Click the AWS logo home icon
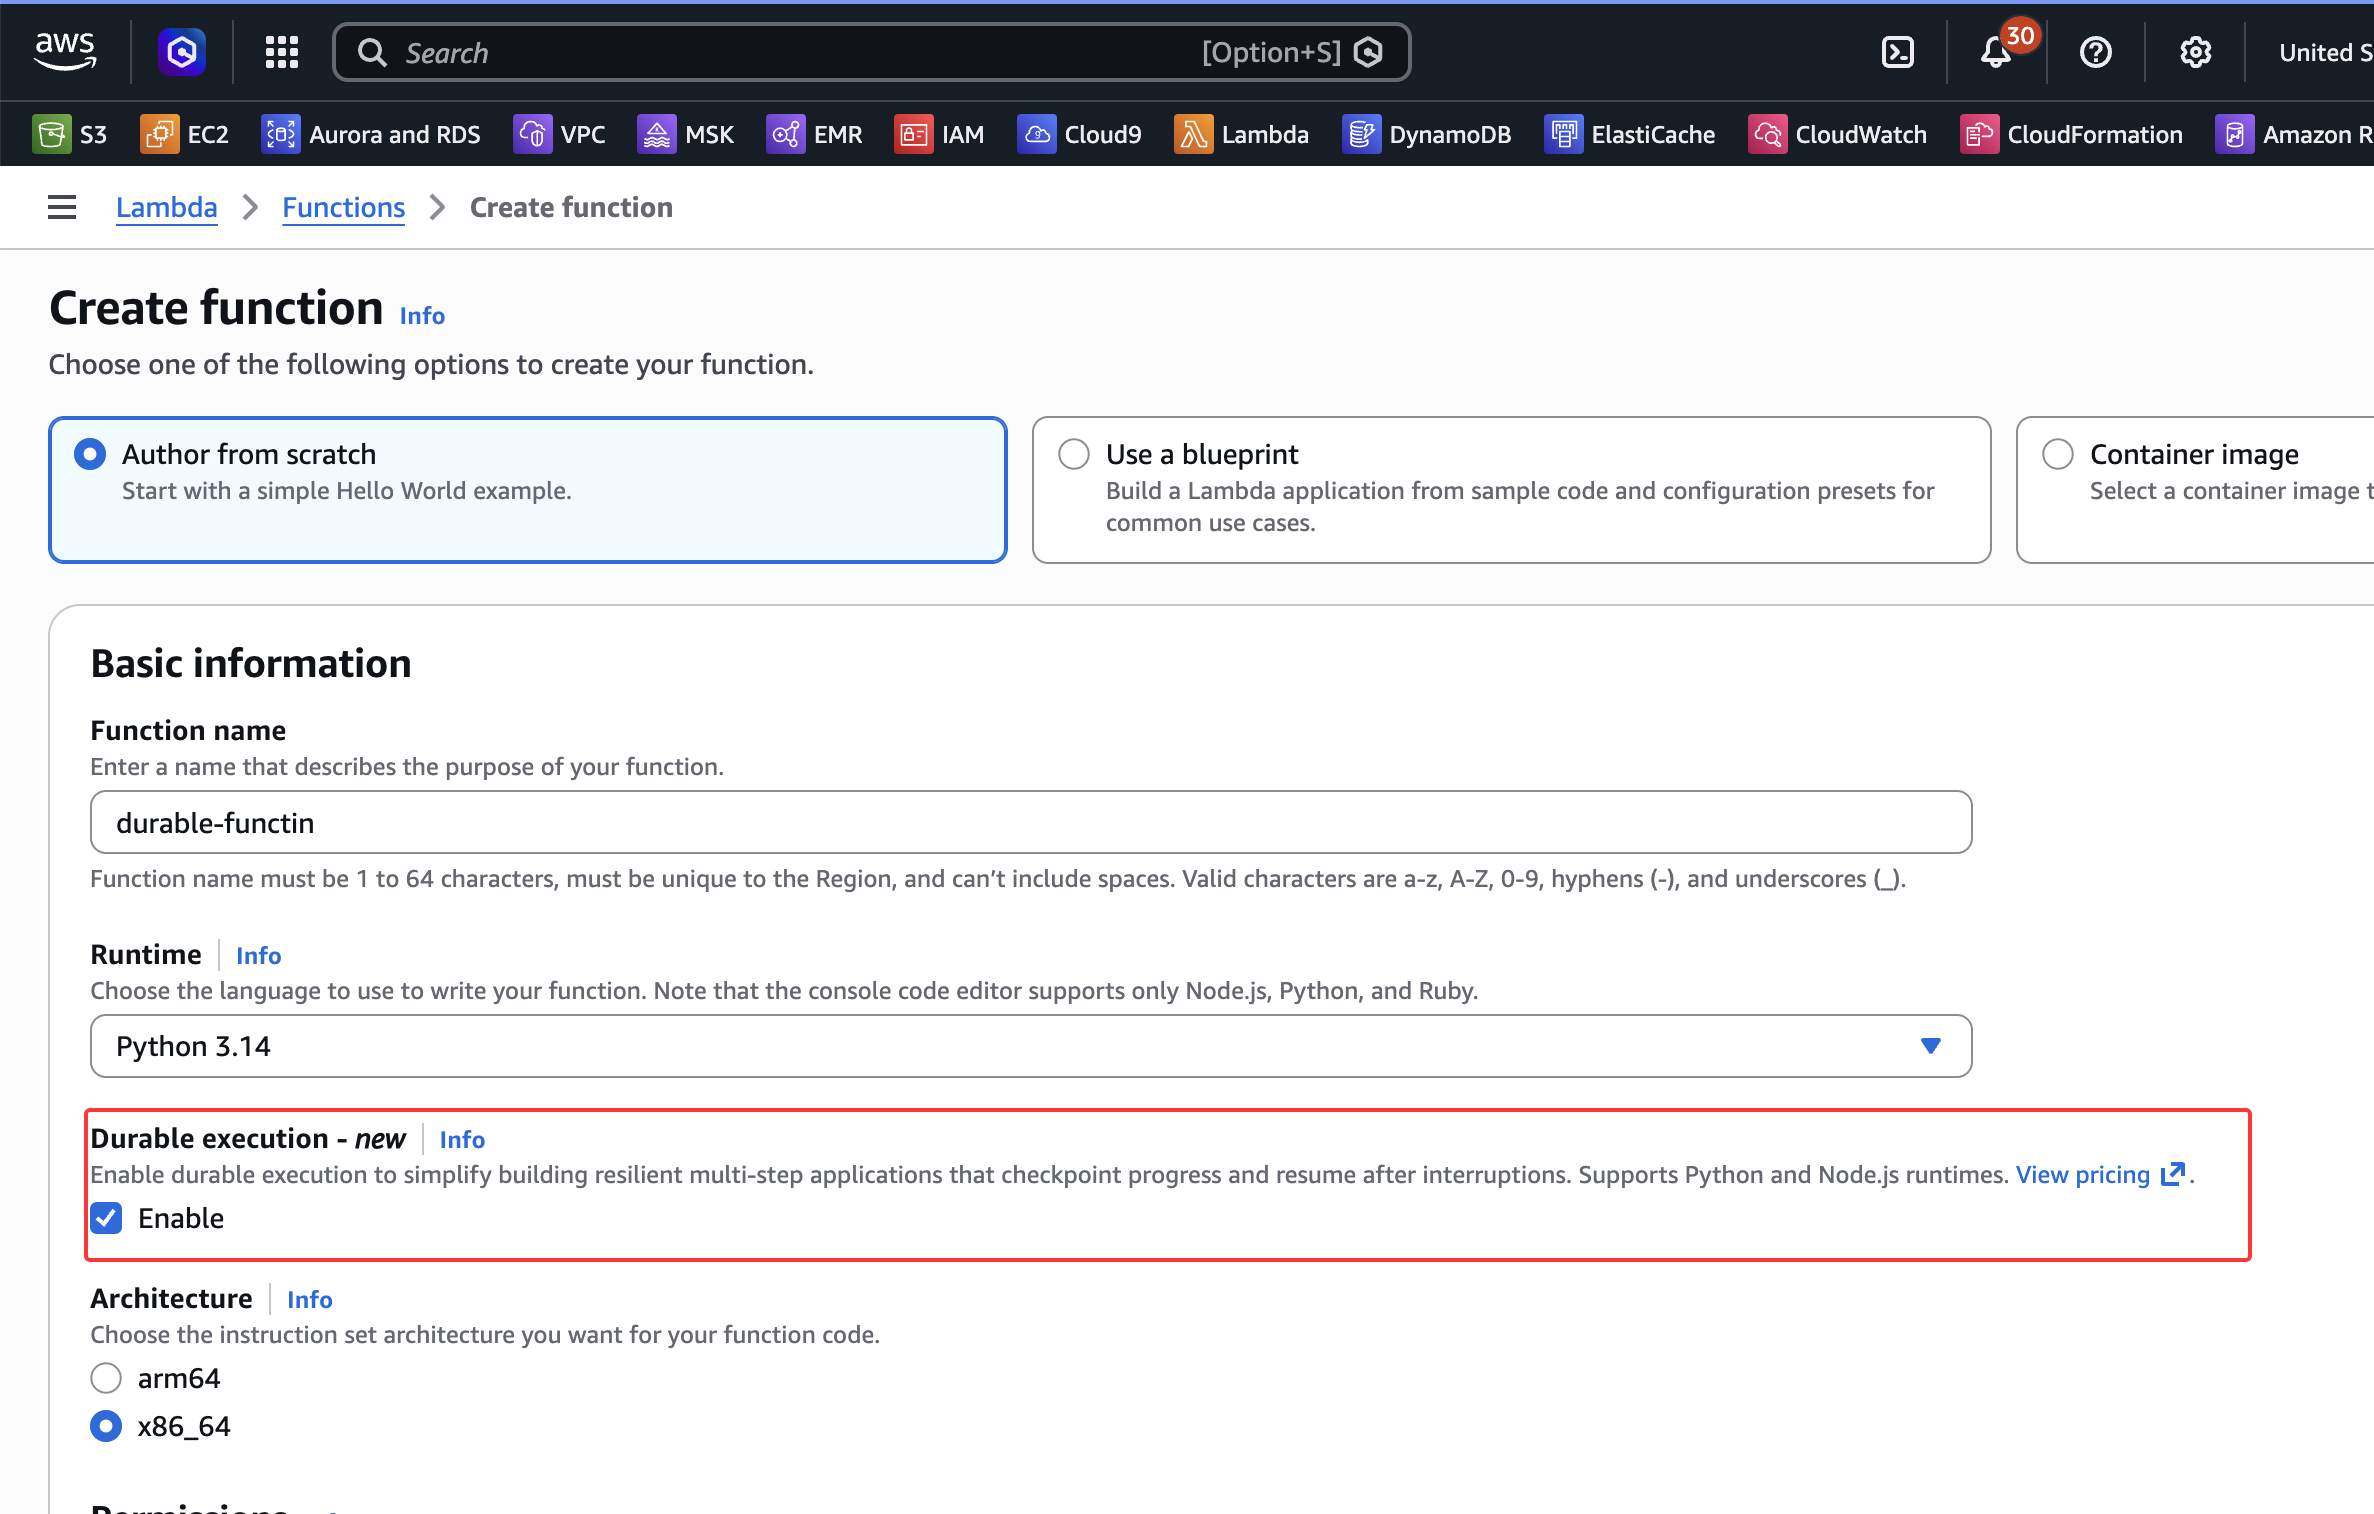Image resolution: width=2374 pixels, height=1514 pixels. pyautogui.click(x=65, y=50)
